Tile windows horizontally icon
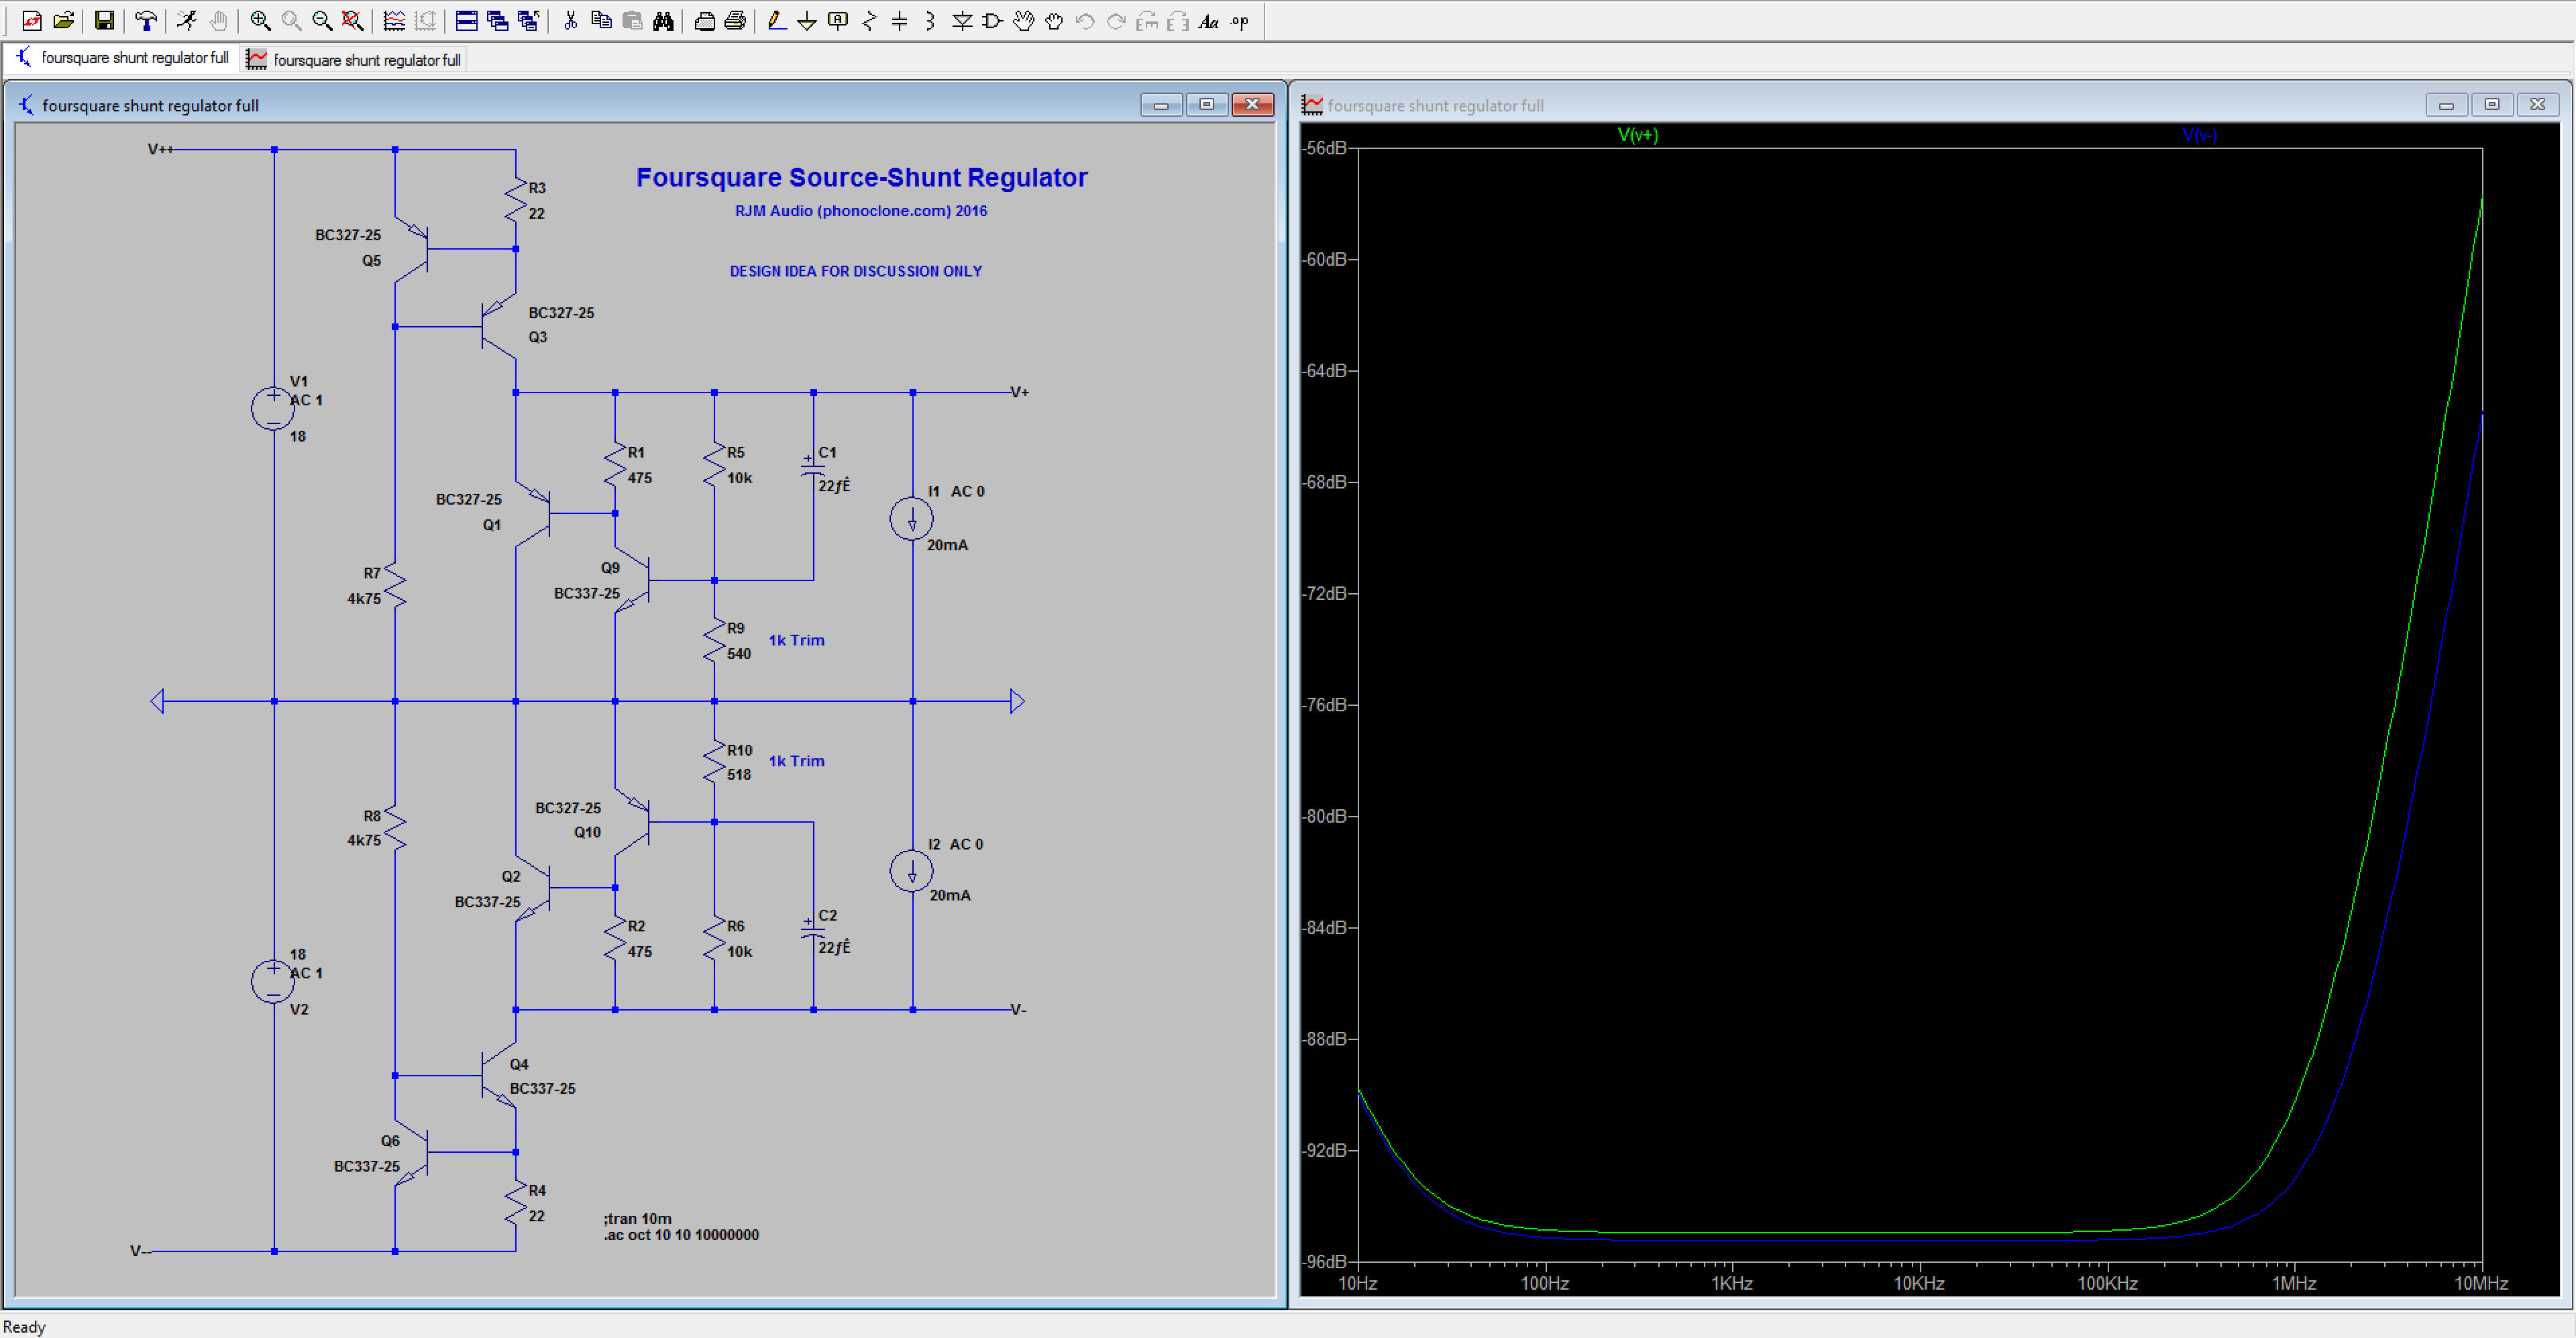 click(466, 20)
